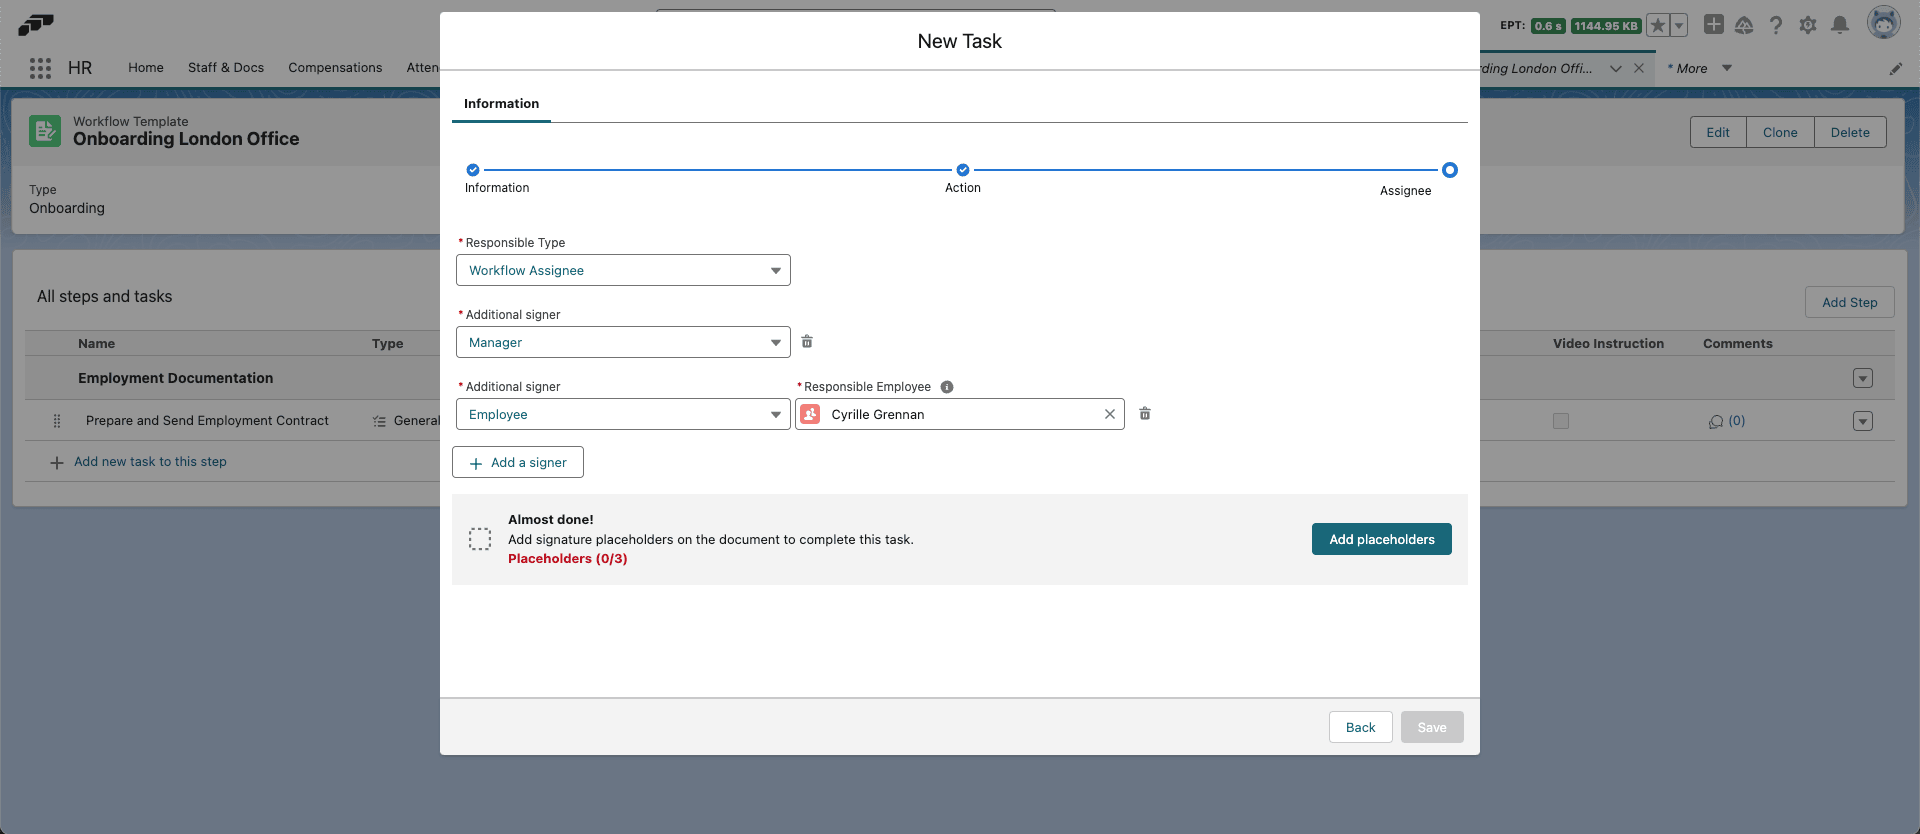Click the Add Step button
Screen dimensions: 1920x834
click(x=1850, y=302)
